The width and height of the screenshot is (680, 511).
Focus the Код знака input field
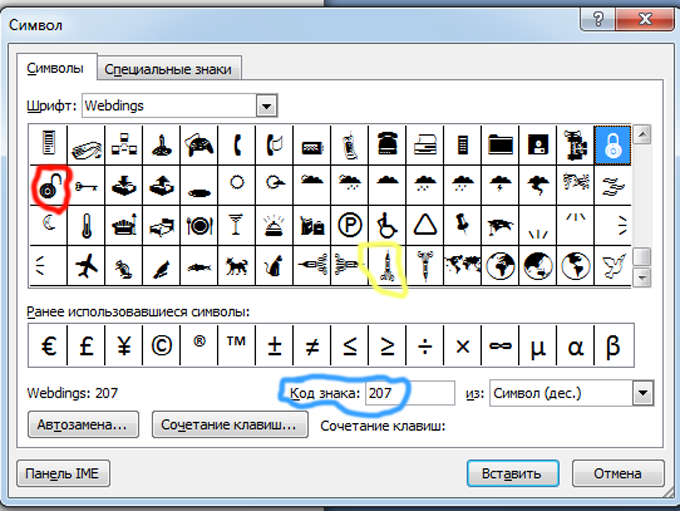(410, 393)
